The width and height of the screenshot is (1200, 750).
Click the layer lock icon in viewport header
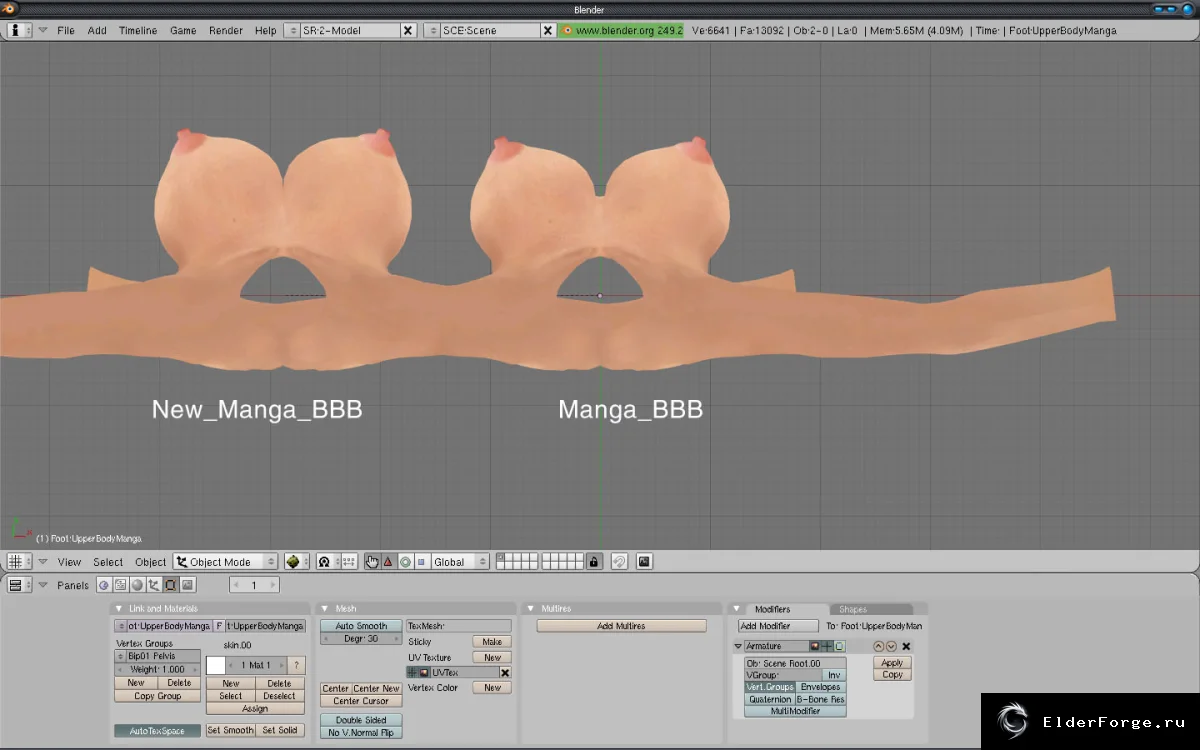595,562
